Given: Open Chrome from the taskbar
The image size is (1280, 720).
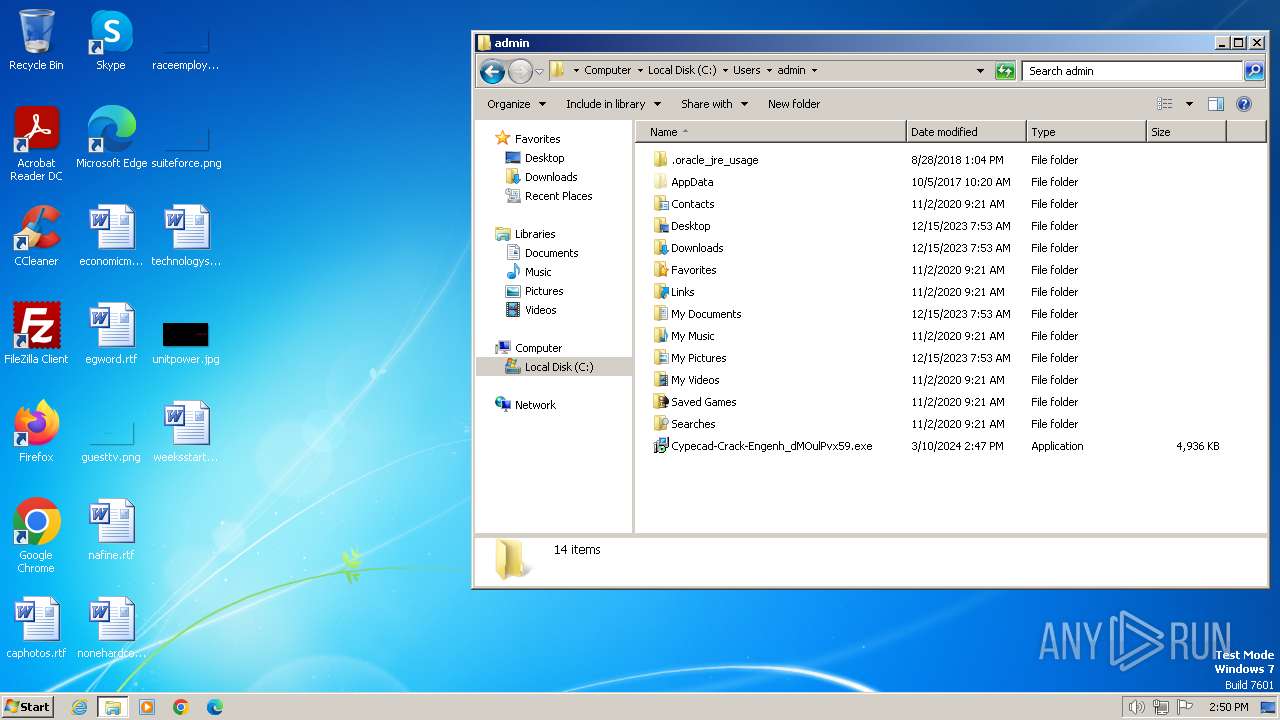Looking at the screenshot, I should pos(181,707).
